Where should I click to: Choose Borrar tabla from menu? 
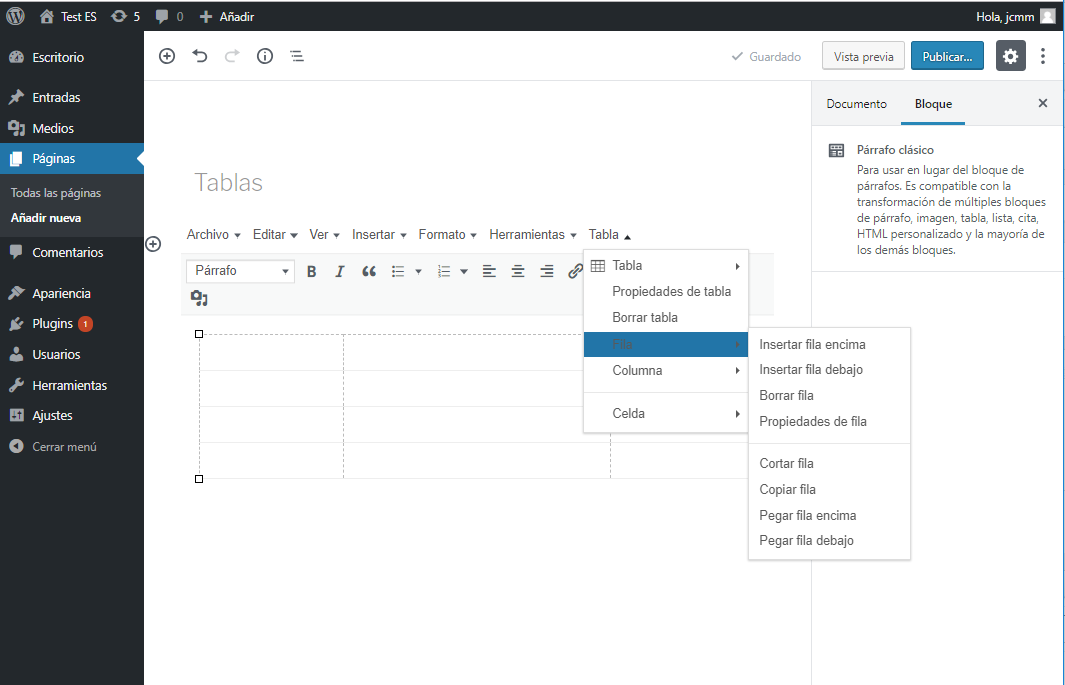pos(645,318)
